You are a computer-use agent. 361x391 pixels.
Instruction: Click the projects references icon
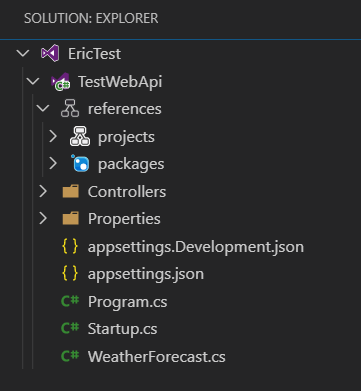click(x=80, y=136)
